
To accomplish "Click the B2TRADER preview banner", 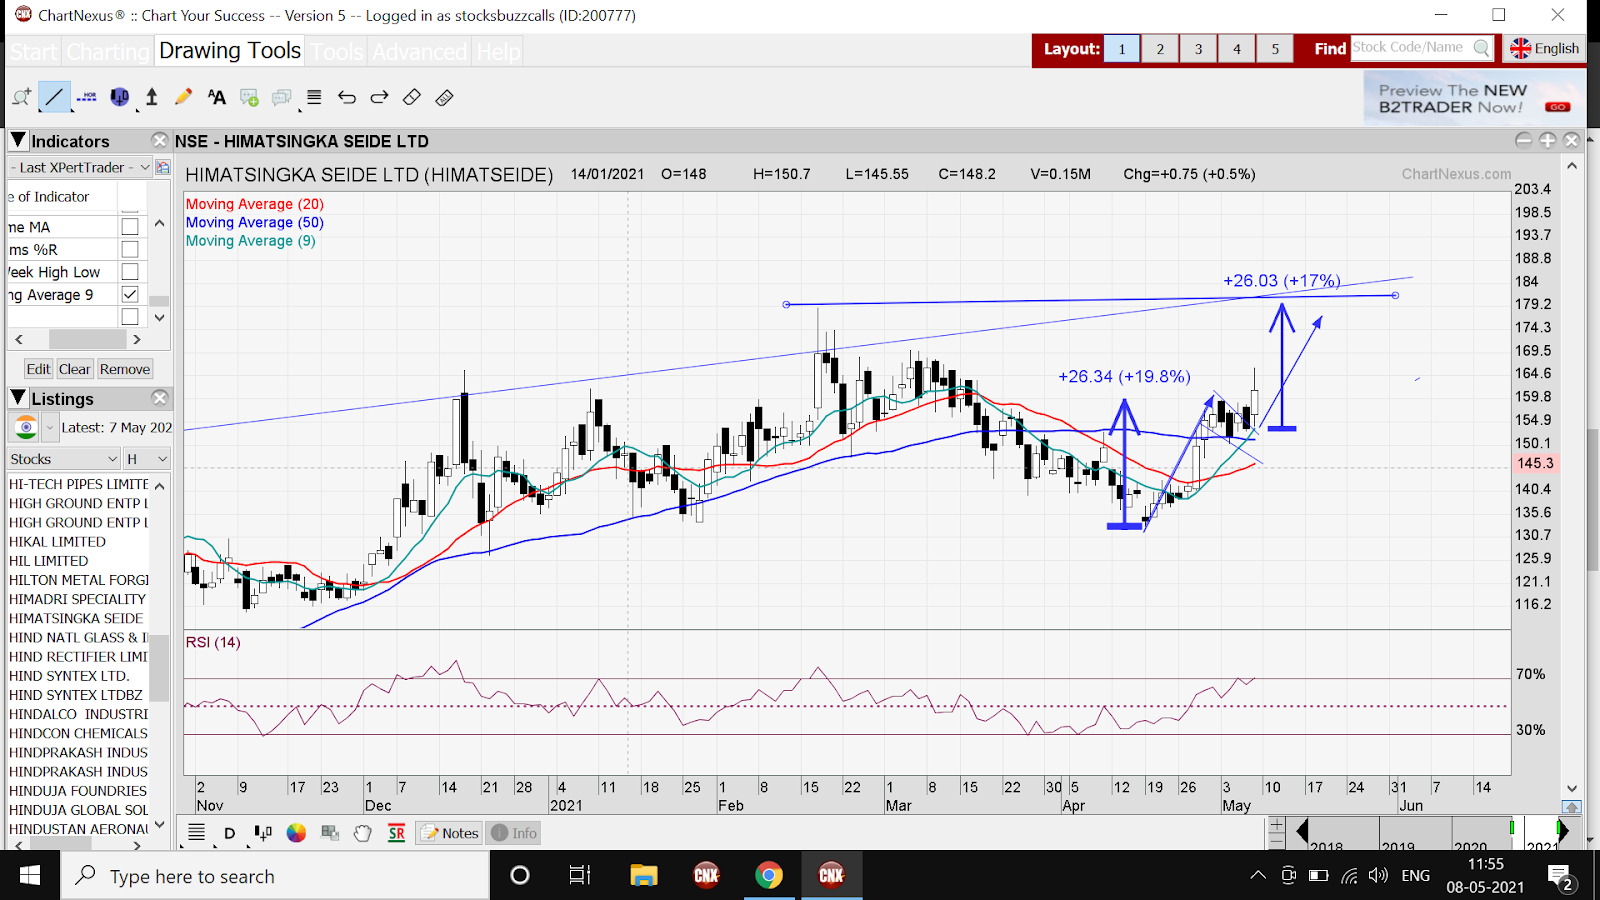I will click(1473, 99).
